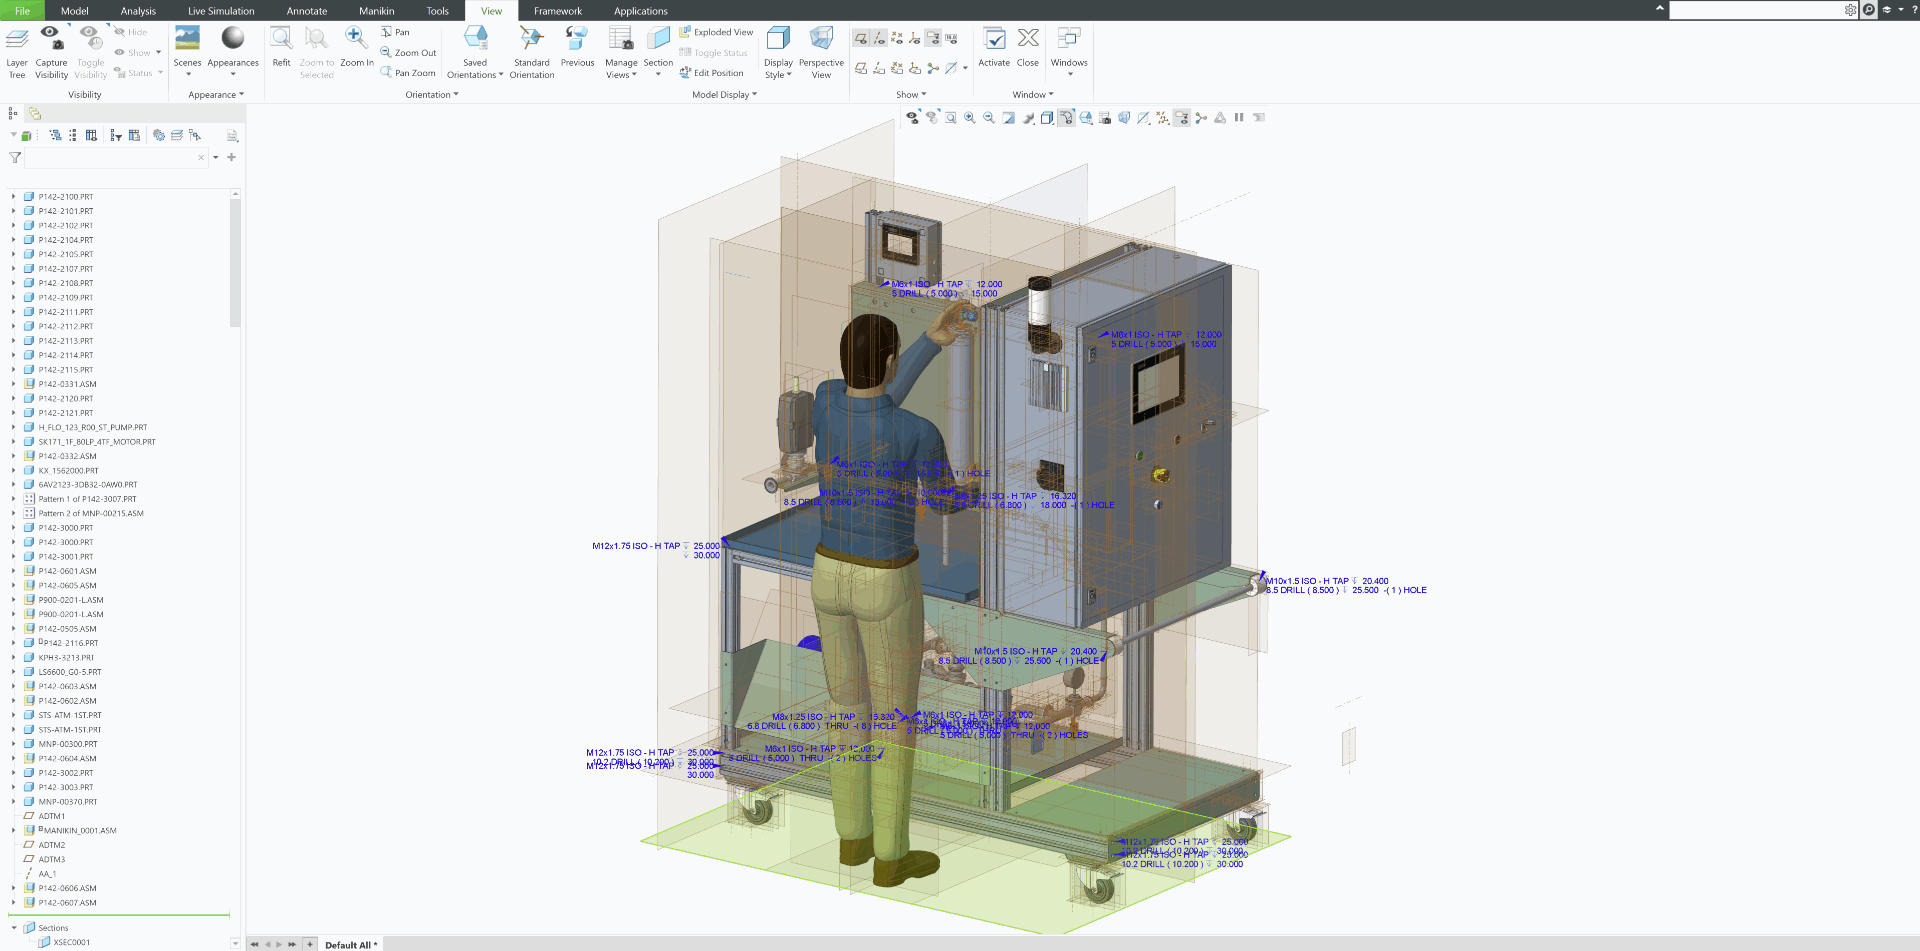
Task: Apply Standard Orientation
Action: (x=531, y=53)
